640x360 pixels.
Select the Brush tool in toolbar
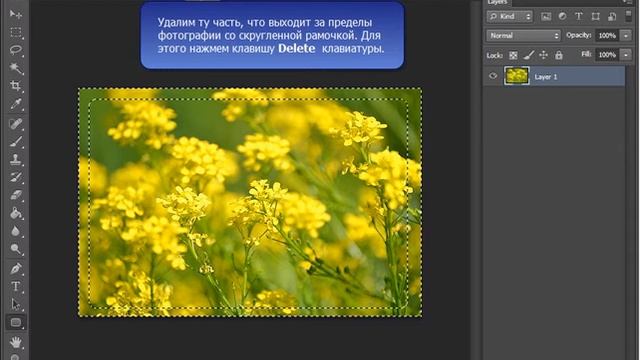[16, 141]
